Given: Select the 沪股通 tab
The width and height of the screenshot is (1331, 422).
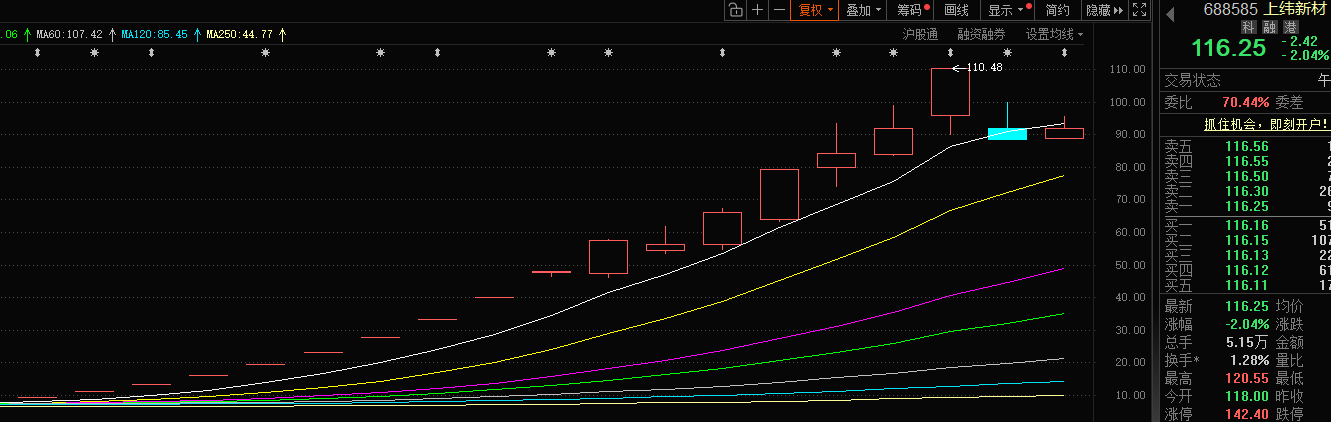Looking at the screenshot, I should pyautogui.click(x=920, y=34).
